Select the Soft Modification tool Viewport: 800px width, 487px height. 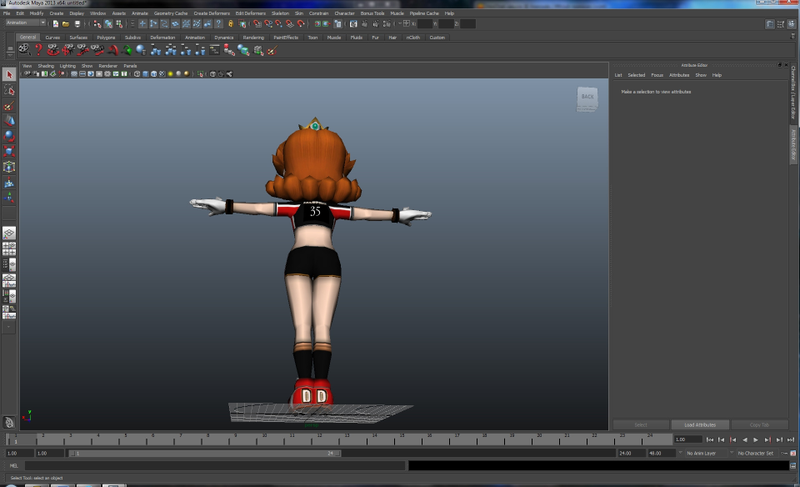pyautogui.click(x=9, y=182)
